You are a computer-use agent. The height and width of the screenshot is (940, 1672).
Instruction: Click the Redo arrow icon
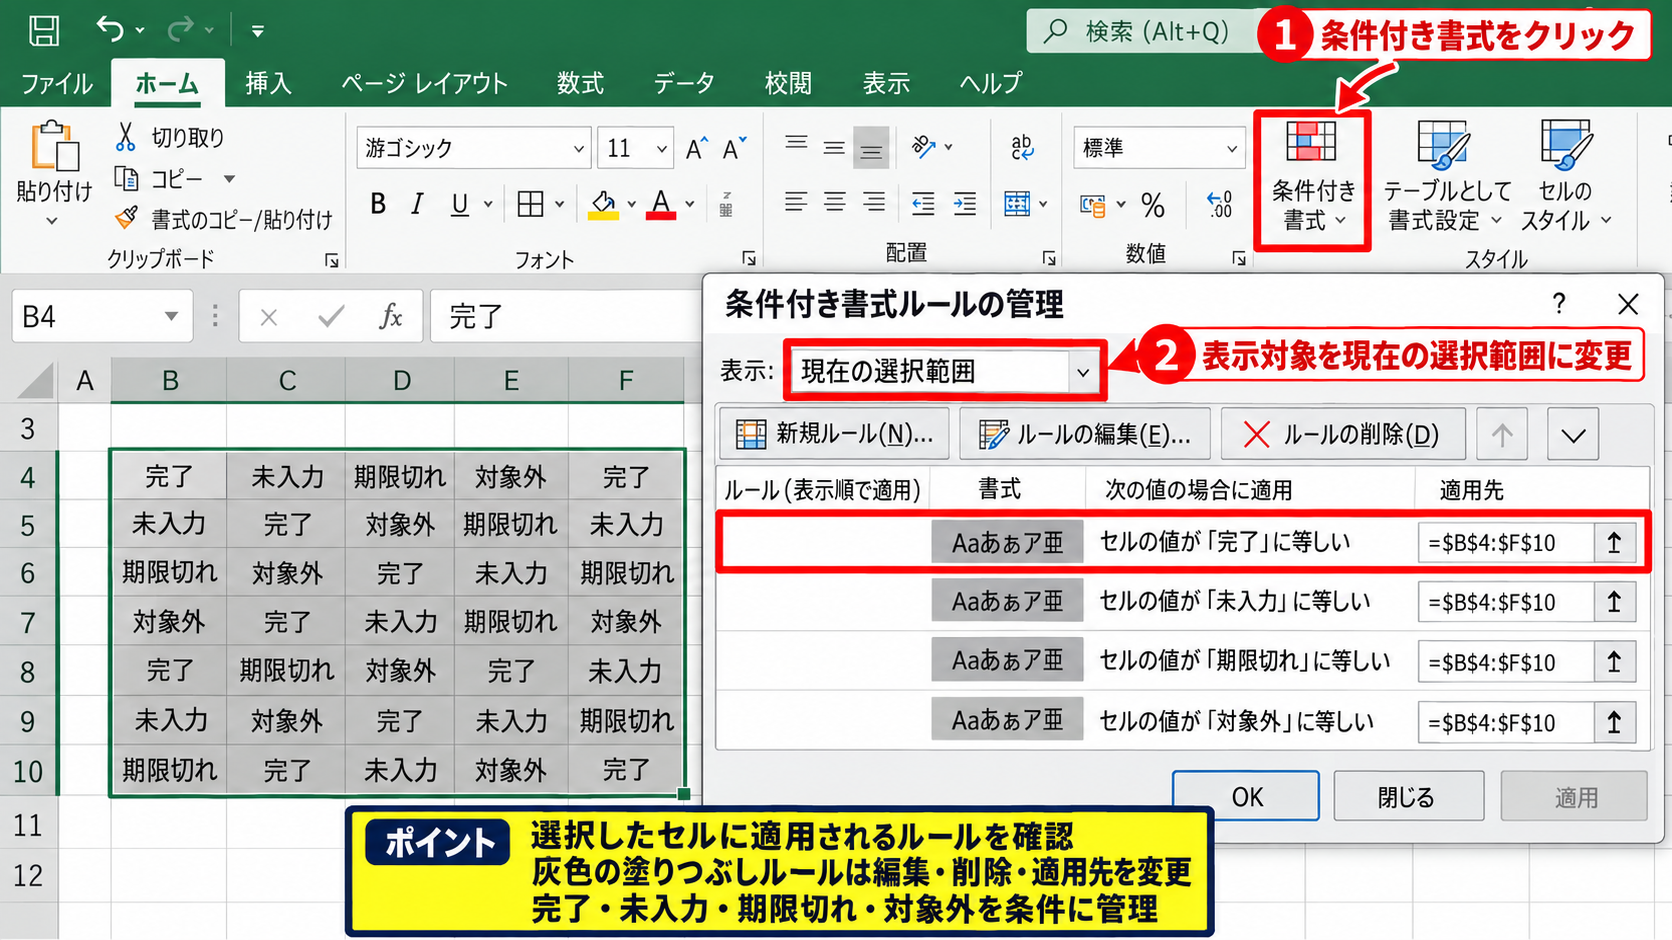click(181, 30)
